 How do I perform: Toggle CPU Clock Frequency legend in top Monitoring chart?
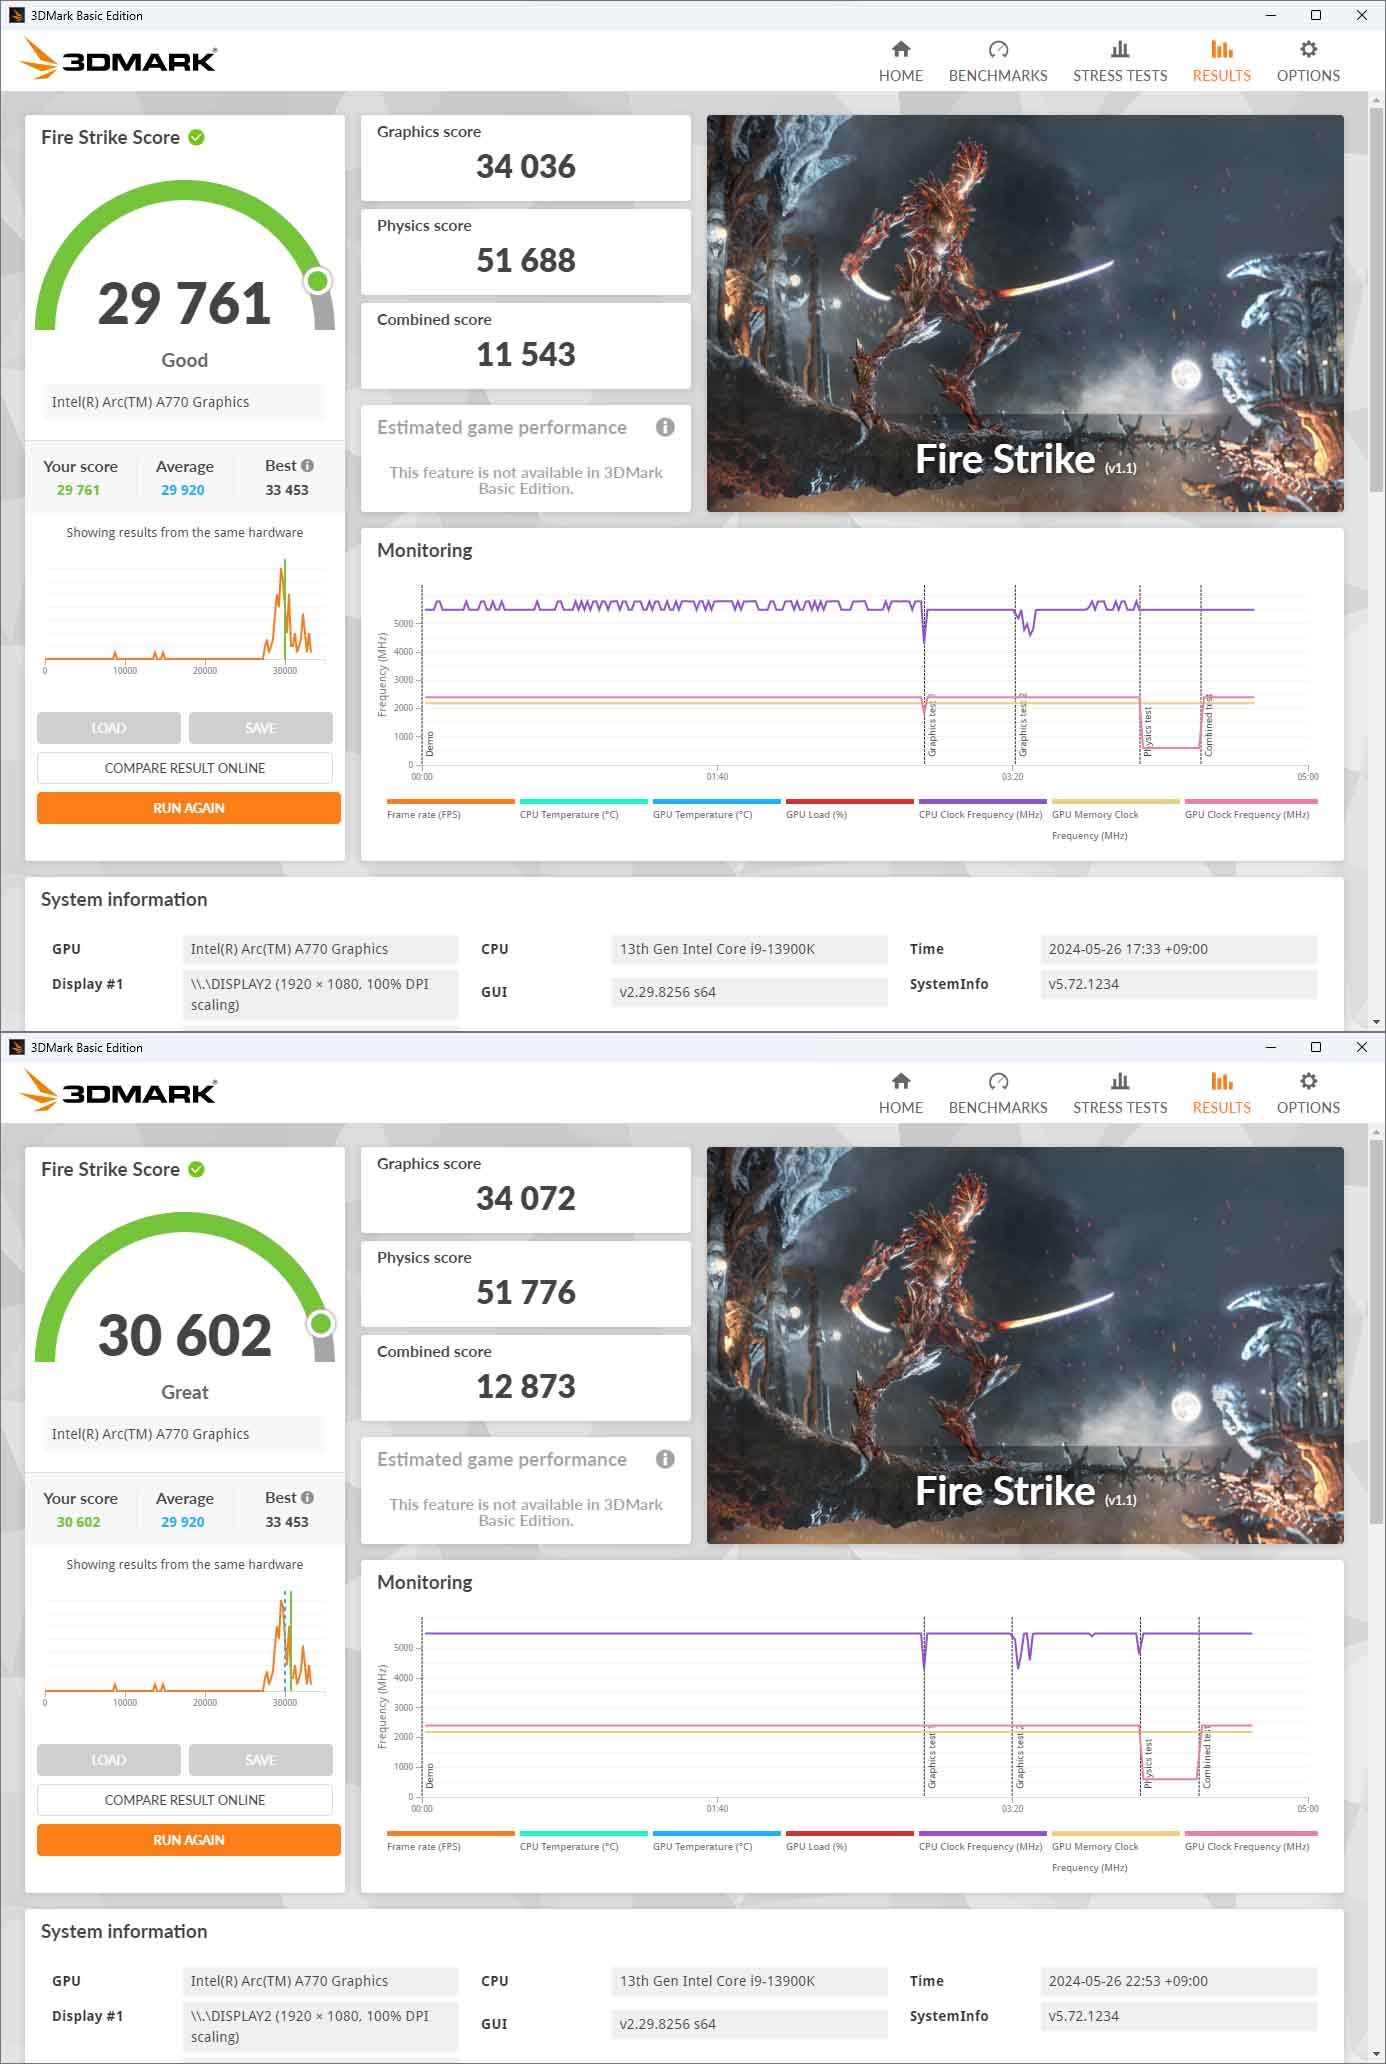[982, 809]
